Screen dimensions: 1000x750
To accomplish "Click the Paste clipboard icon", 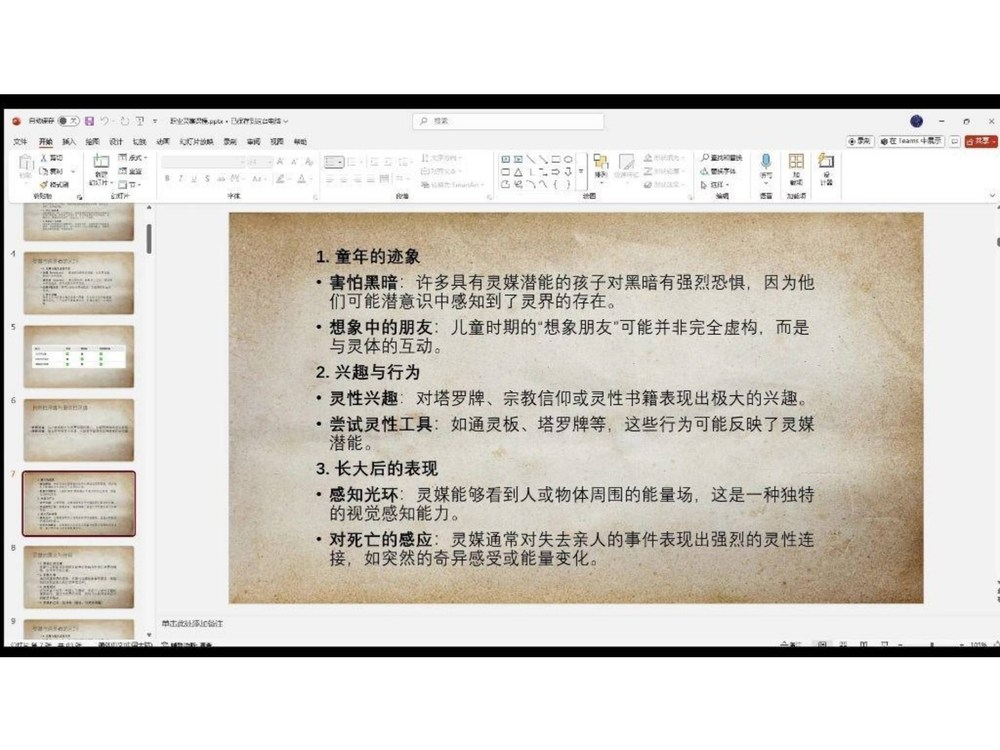I will click(x=26, y=163).
